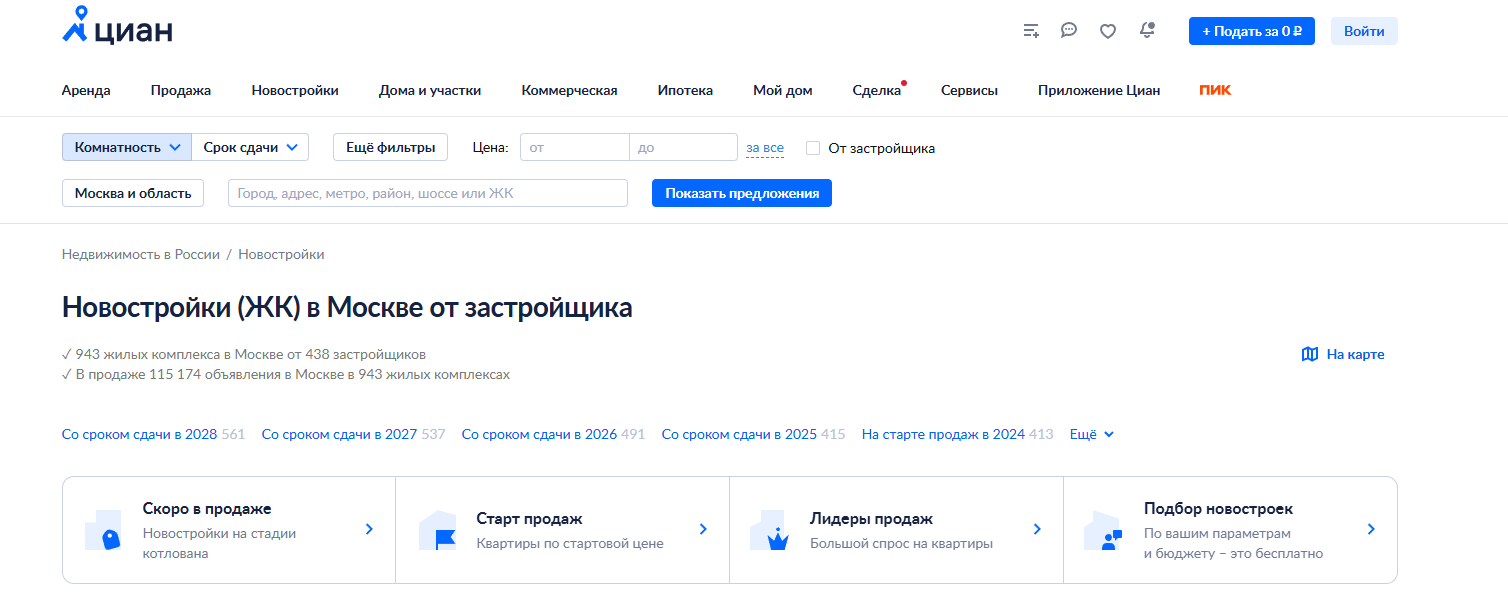The height and width of the screenshot is (603, 1508).
Task: Expand the Ещё quick links dropdown
Action: (x=1092, y=434)
